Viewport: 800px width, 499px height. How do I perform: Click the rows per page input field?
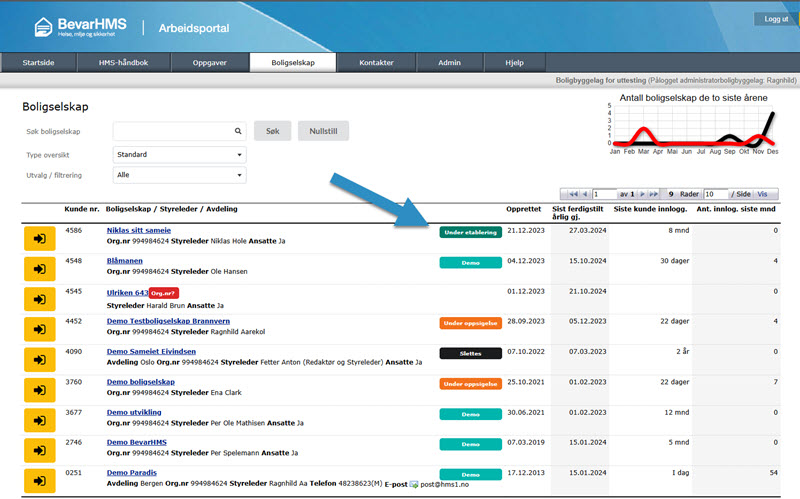[714, 194]
